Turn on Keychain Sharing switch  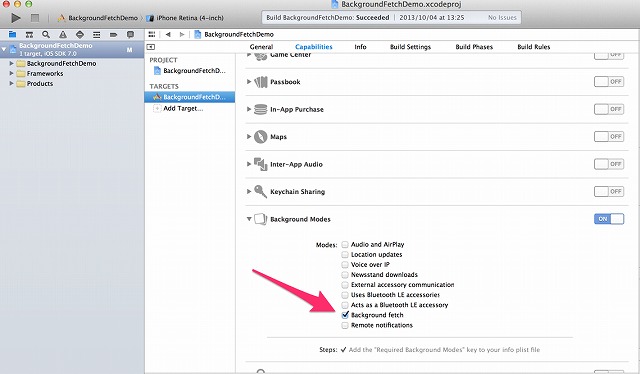609,191
